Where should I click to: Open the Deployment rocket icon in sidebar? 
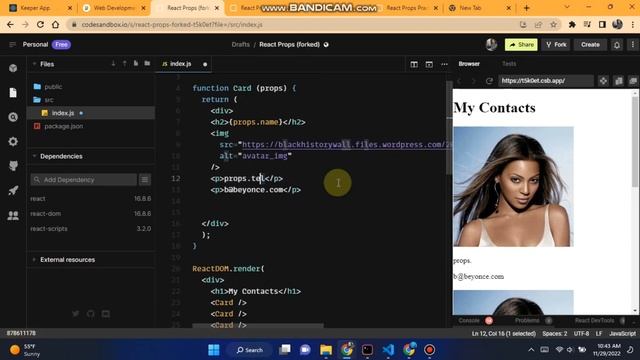pos(13,190)
